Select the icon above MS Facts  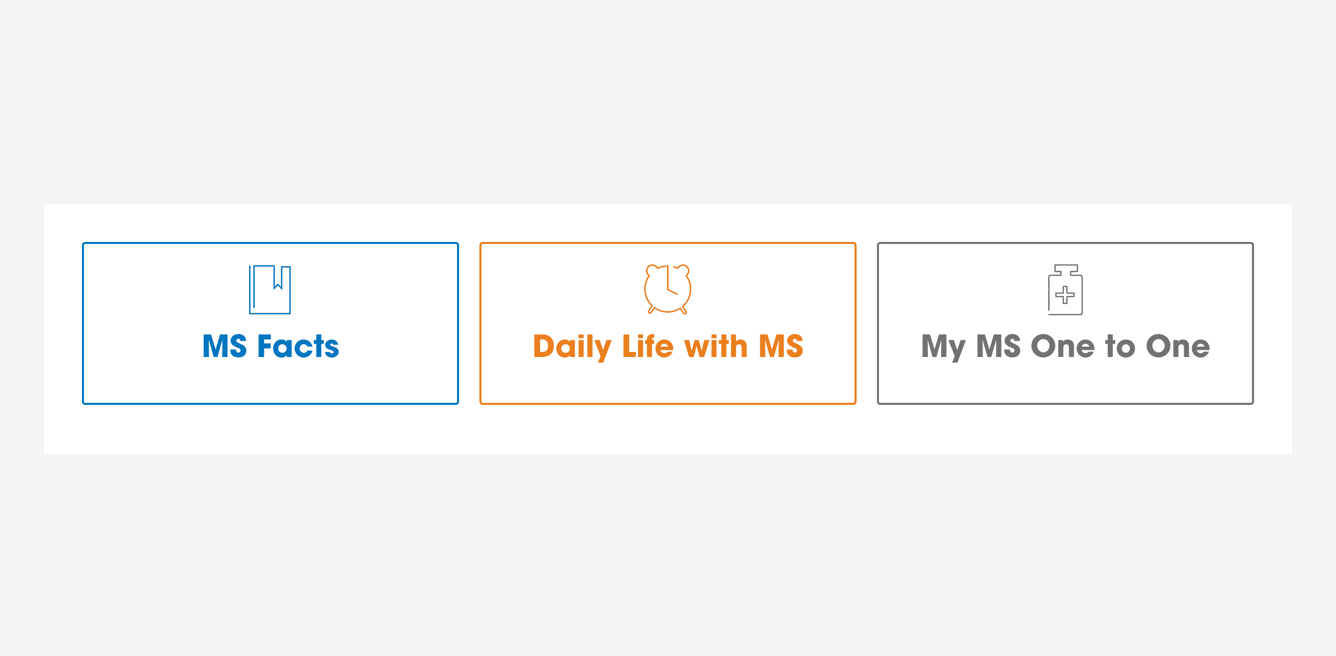(x=270, y=290)
